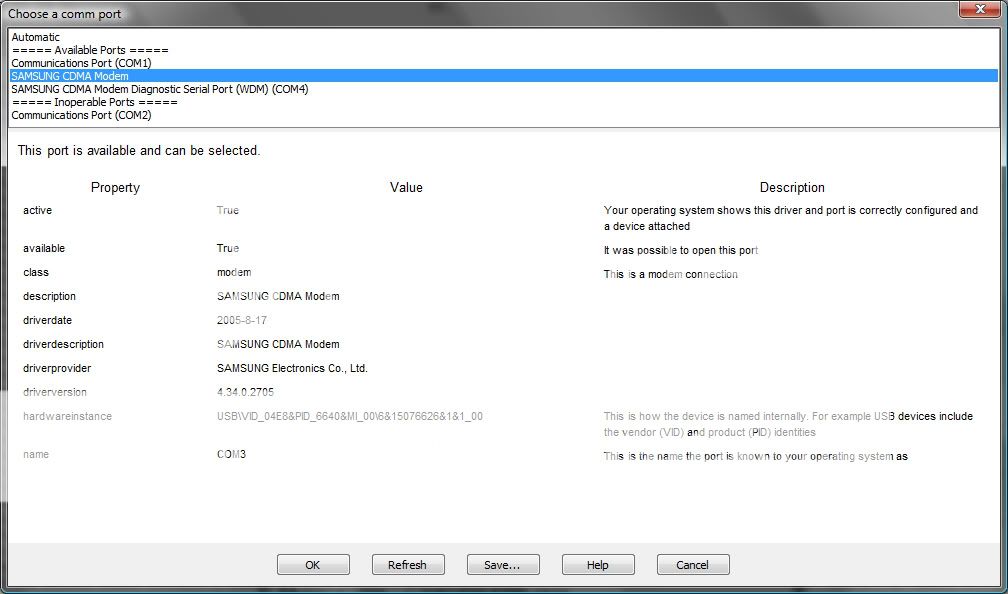Click "This is how the device is named internally" text
1008x594 pixels.
tap(788, 424)
